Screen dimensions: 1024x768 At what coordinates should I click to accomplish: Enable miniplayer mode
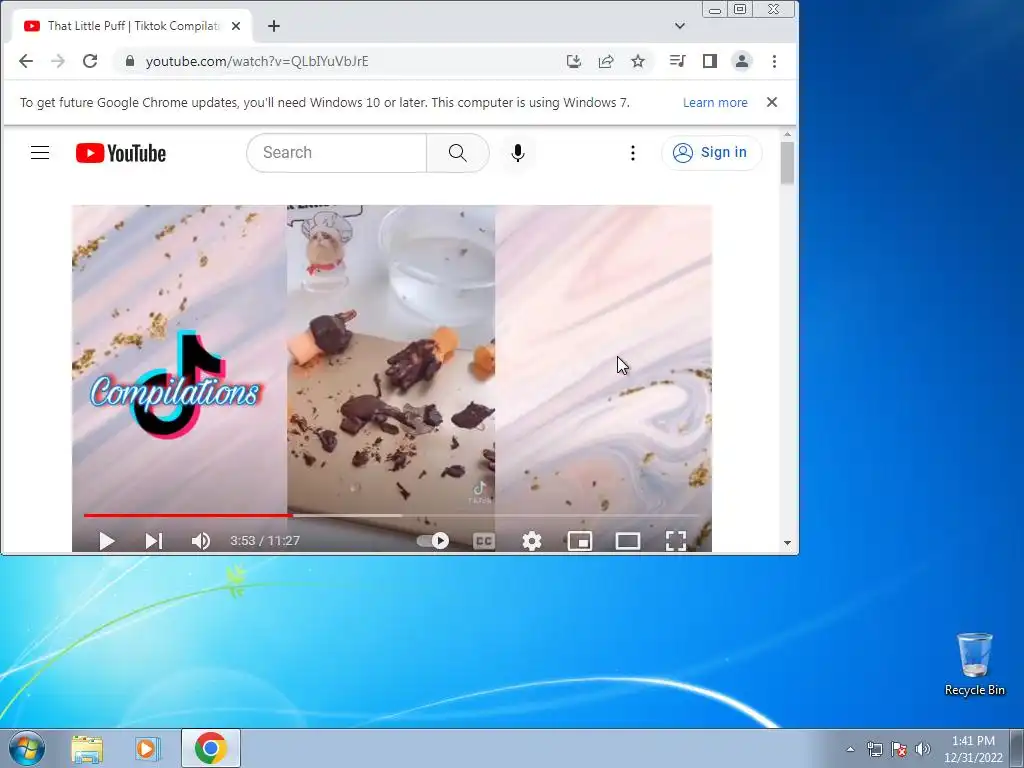click(x=580, y=541)
